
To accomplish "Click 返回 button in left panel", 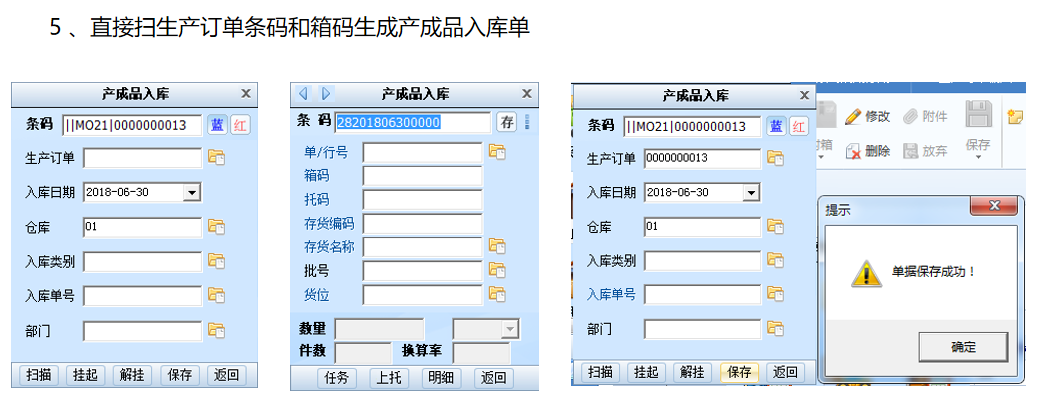I will [x=226, y=375].
